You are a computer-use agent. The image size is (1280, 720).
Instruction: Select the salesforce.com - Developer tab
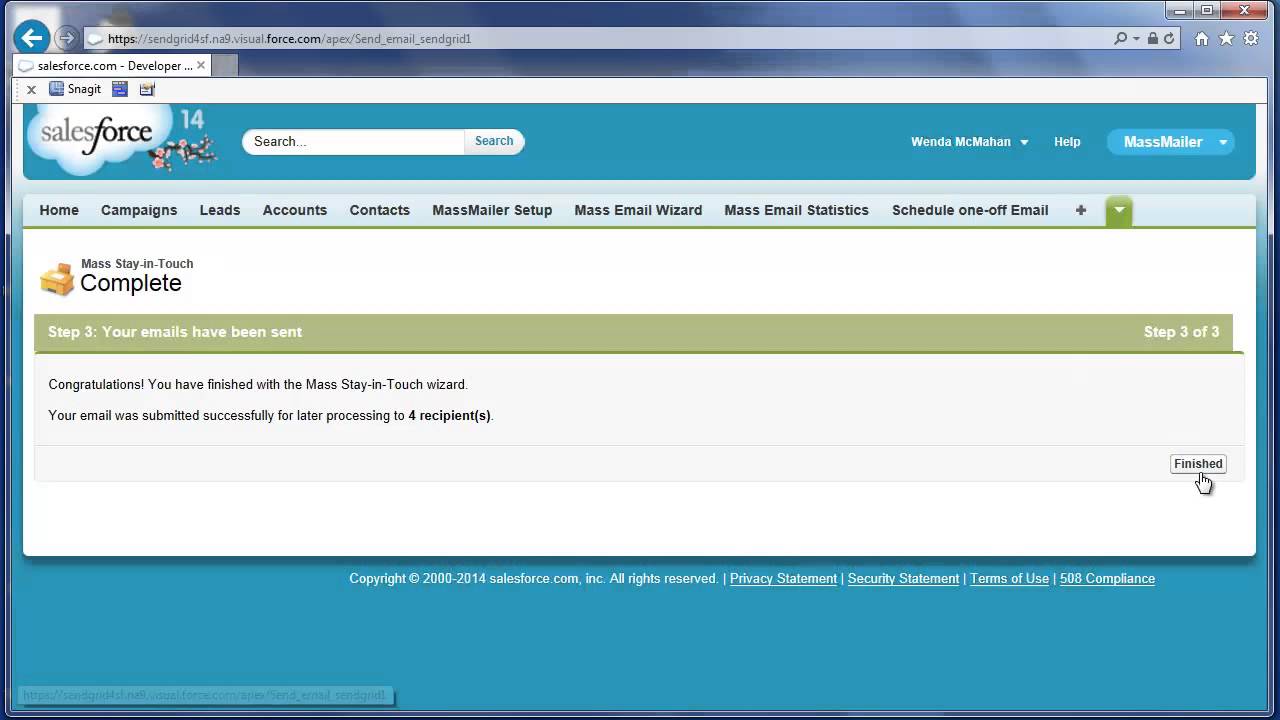[x=112, y=65]
